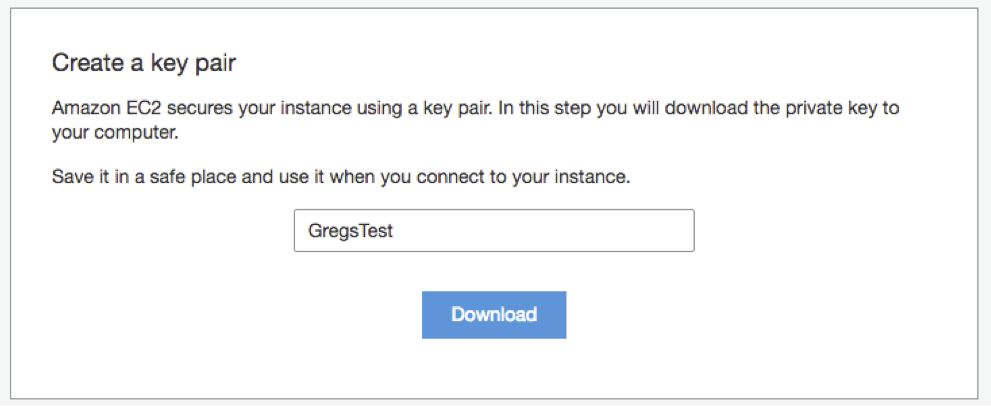Download the private key file
This screenshot has height=407, width=991.
(494, 315)
